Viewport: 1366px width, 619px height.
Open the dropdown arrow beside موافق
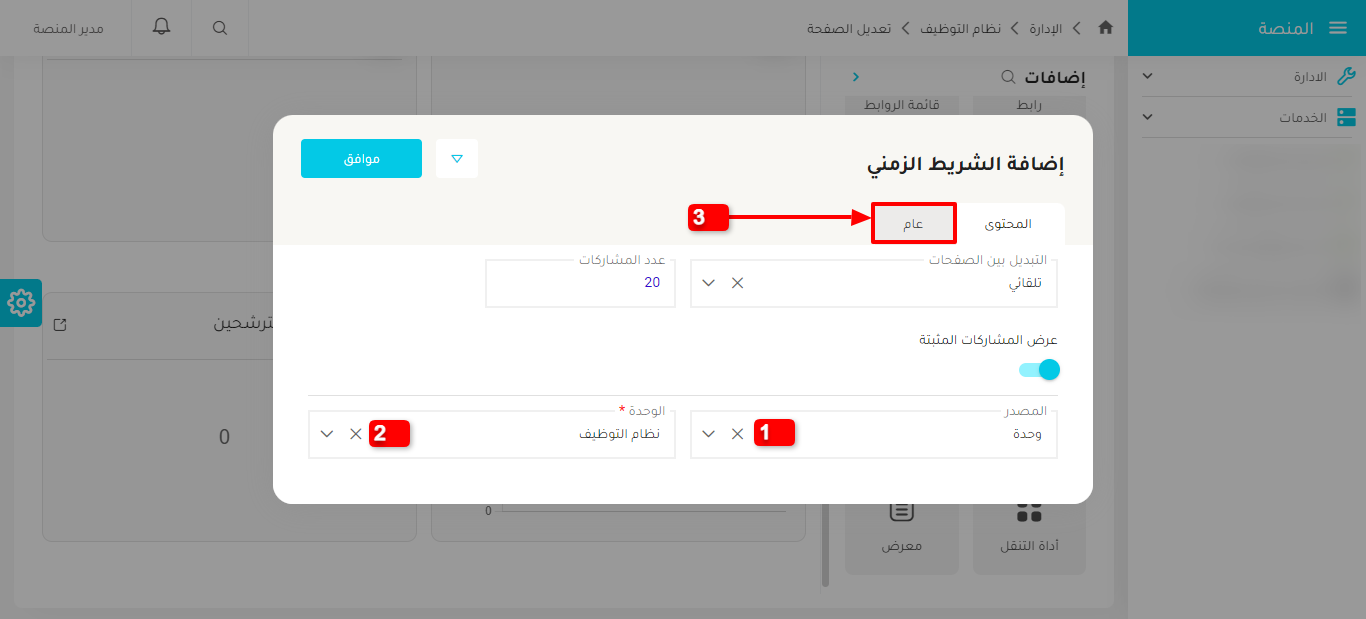(456, 158)
